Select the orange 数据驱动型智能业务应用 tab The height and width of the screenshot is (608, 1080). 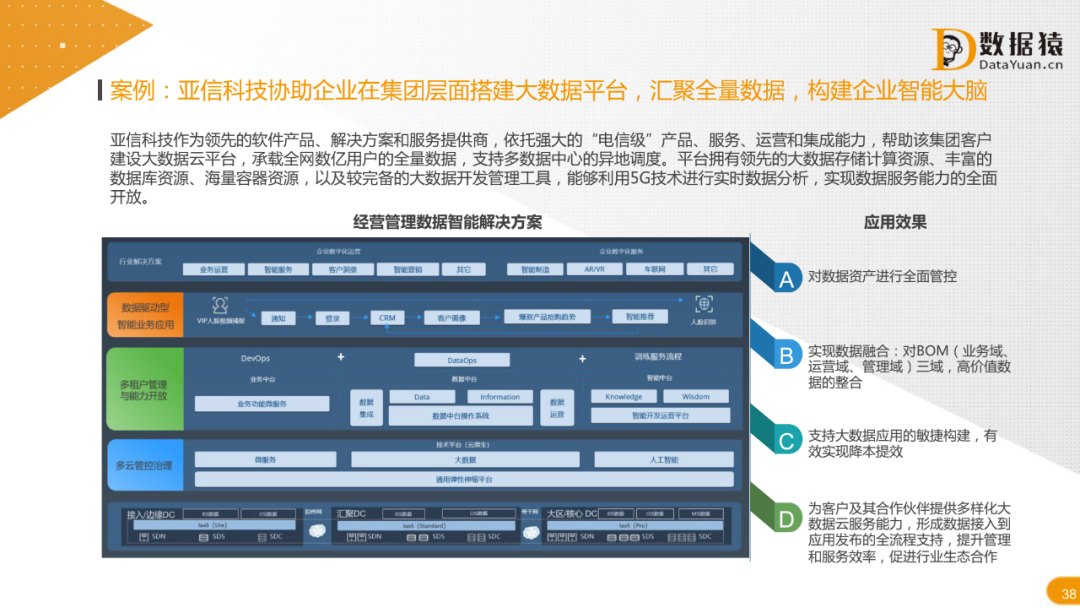(145, 315)
